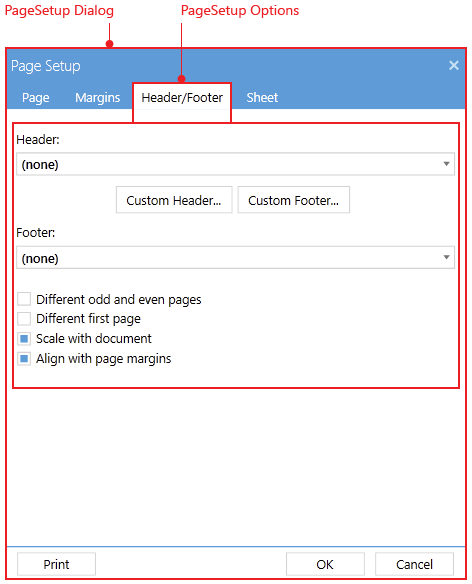
Task: Open the Footer dropdown list
Action: [x=235, y=257]
